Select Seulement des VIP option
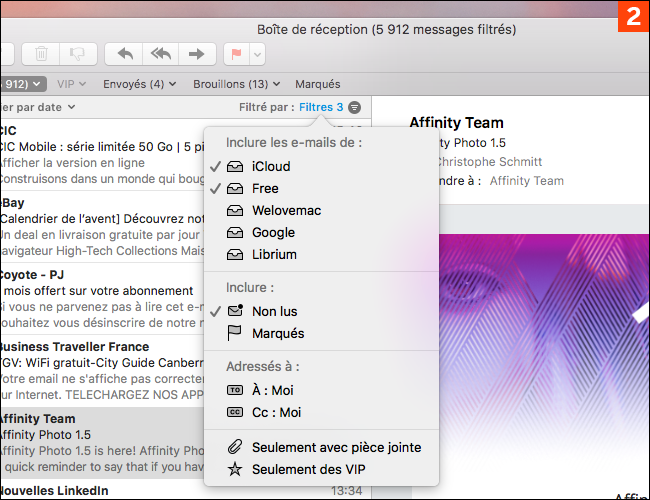This screenshot has width=650, height=500. pyautogui.click(x=321, y=469)
